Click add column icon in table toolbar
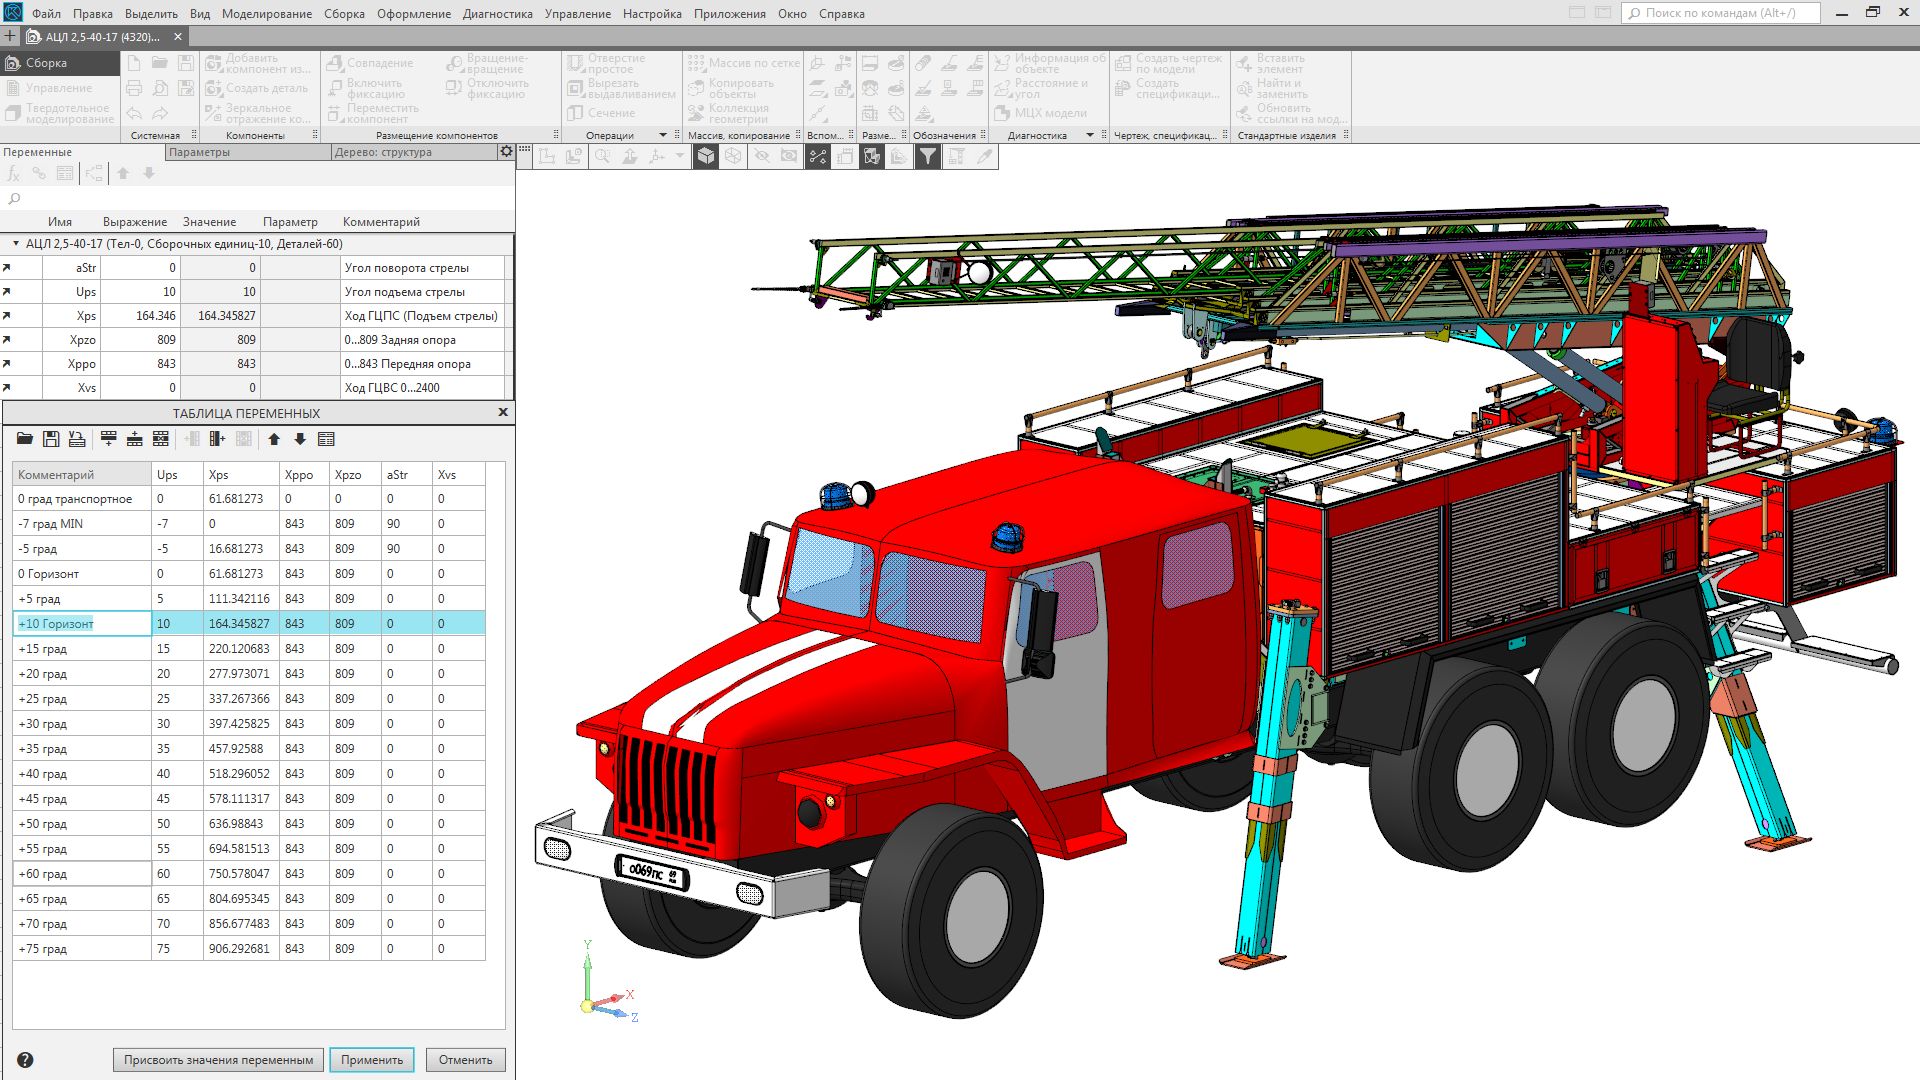The height and width of the screenshot is (1080, 1920). tap(217, 439)
